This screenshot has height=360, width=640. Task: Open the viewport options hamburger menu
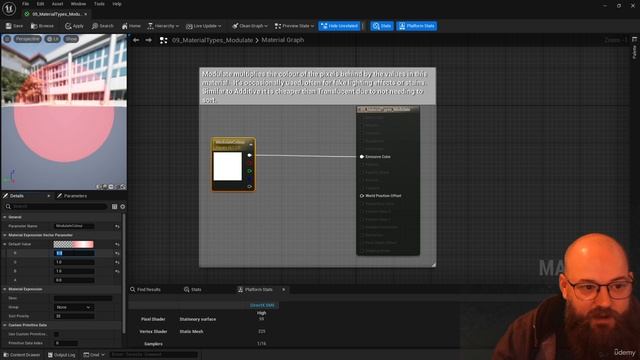point(7,39)
